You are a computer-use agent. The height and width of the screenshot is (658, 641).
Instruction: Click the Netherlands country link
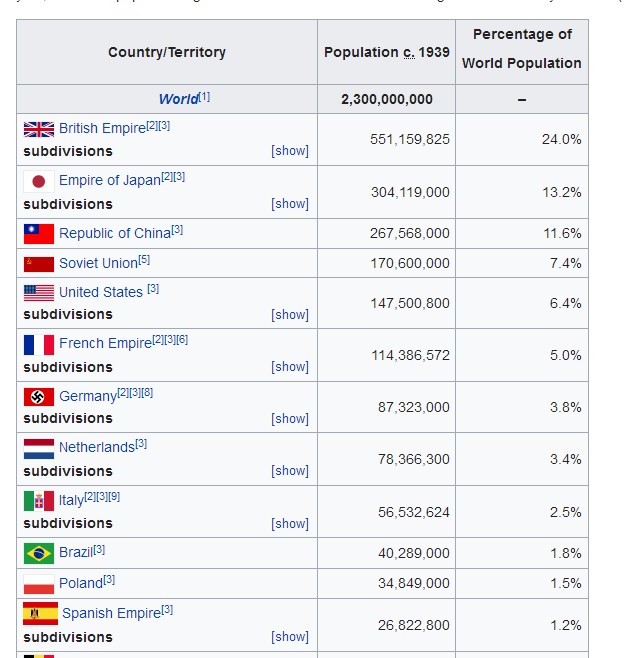coord(96,448)
